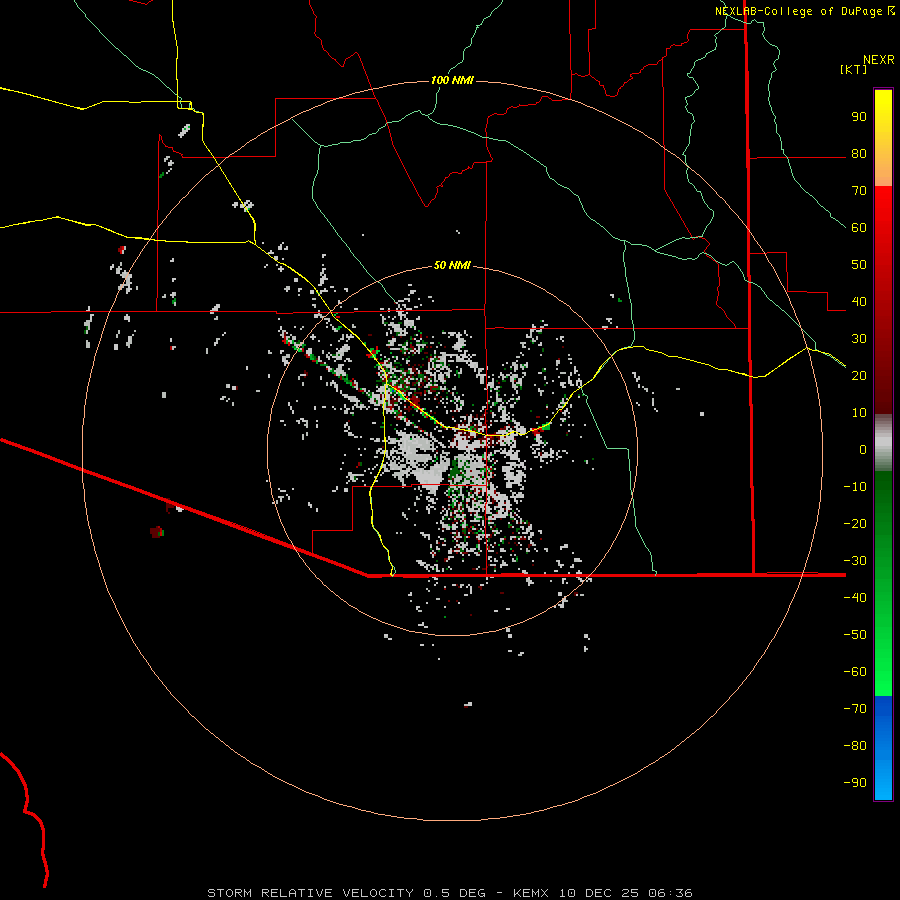Screen dimensions: 900x900
Task: Click the 70 value on velocity scale
Action: tap(859, 191)
